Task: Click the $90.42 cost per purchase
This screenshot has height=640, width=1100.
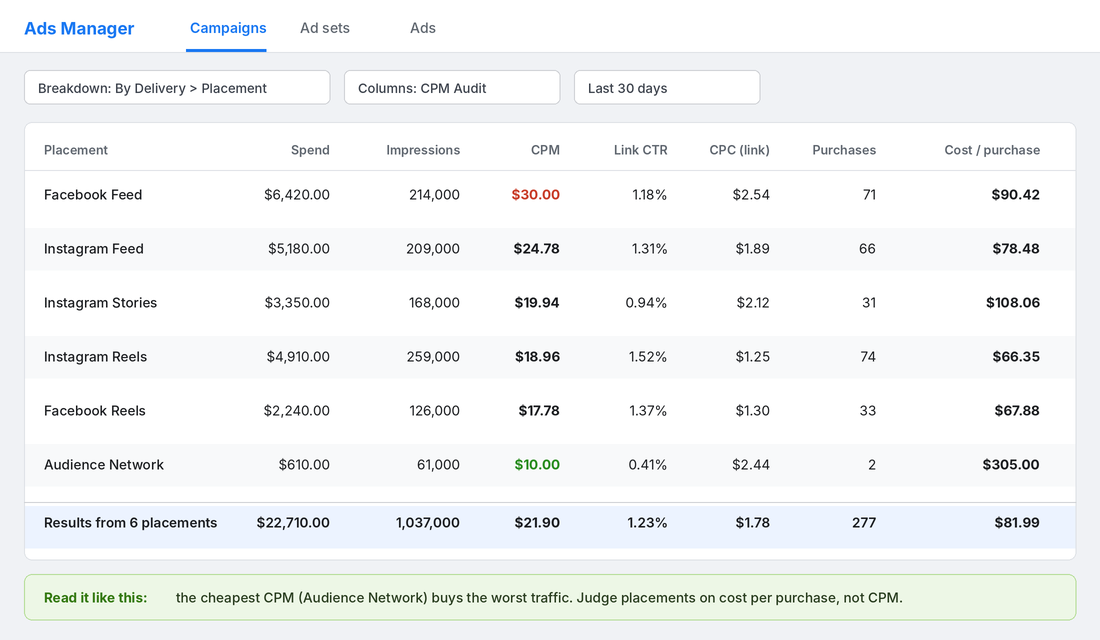Action: point(1016,195)
